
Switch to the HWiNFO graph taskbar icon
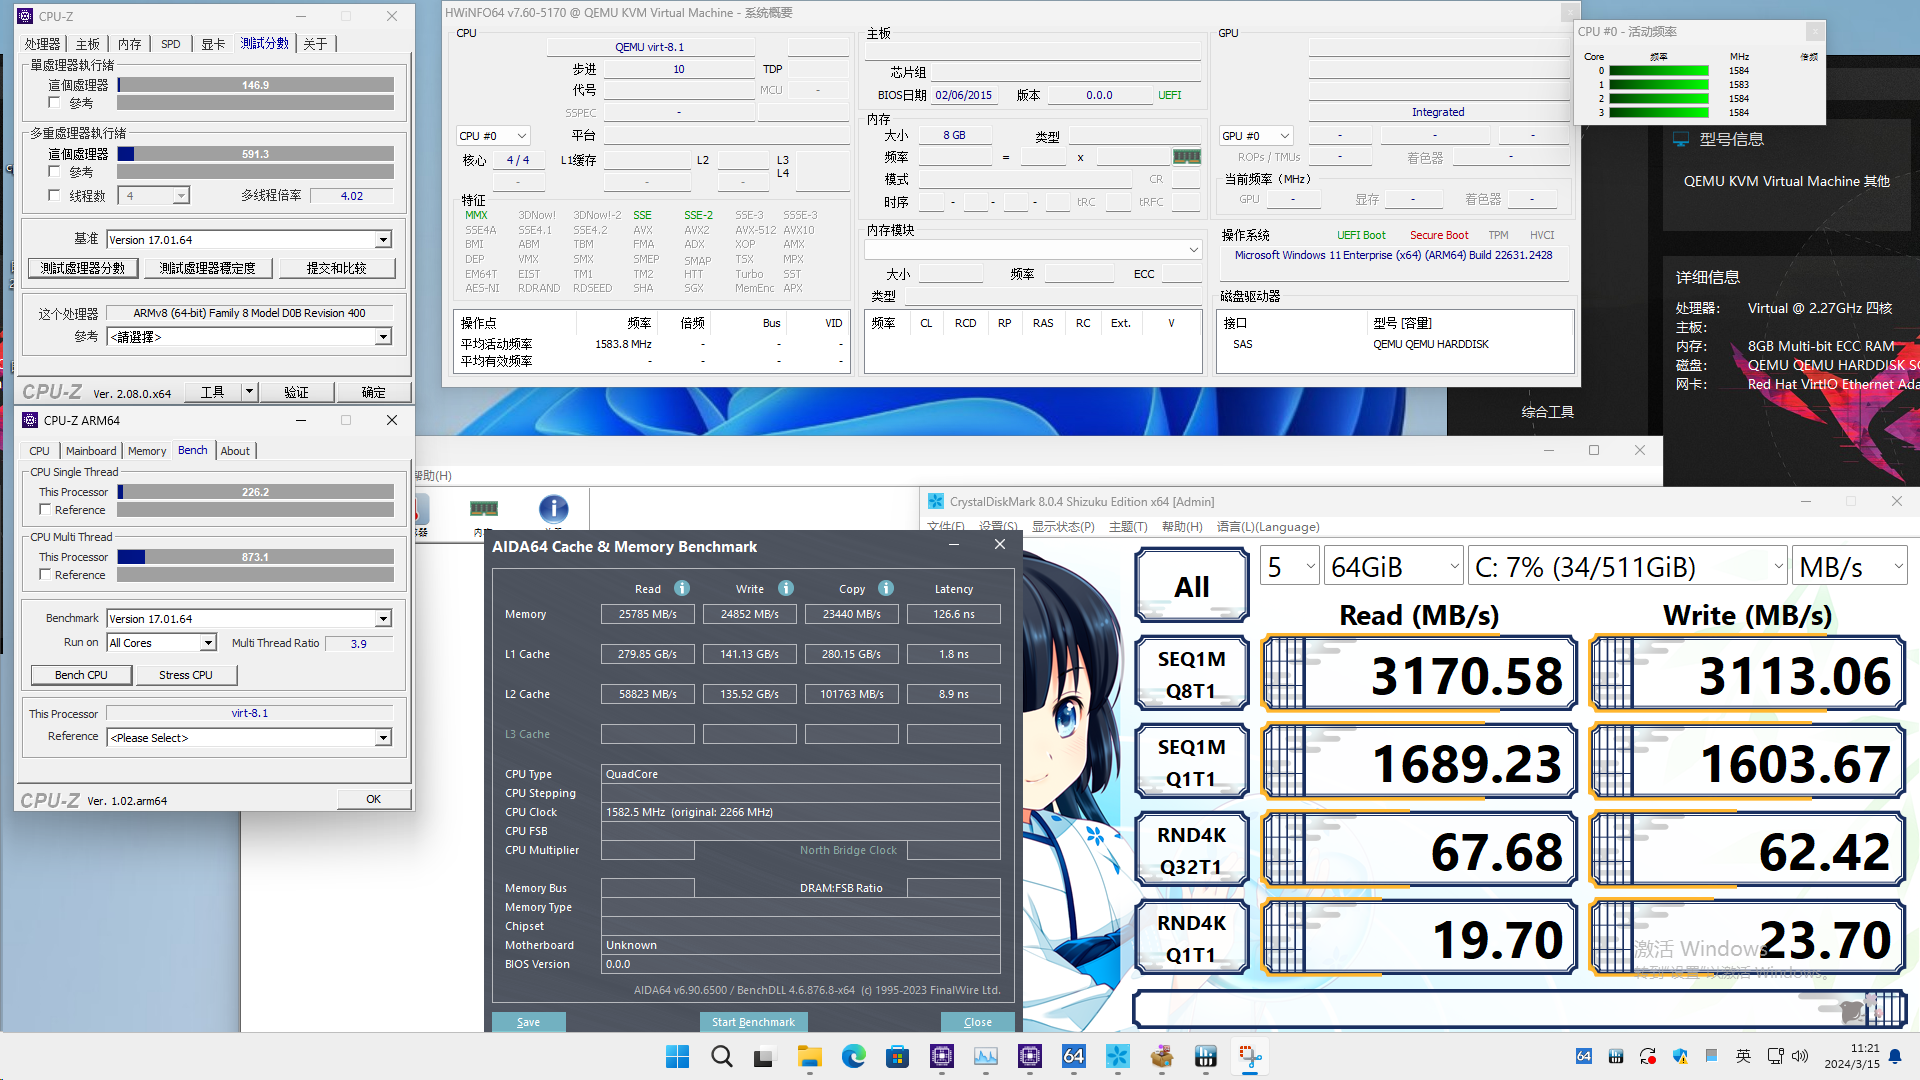click(x=985, y=1056)
